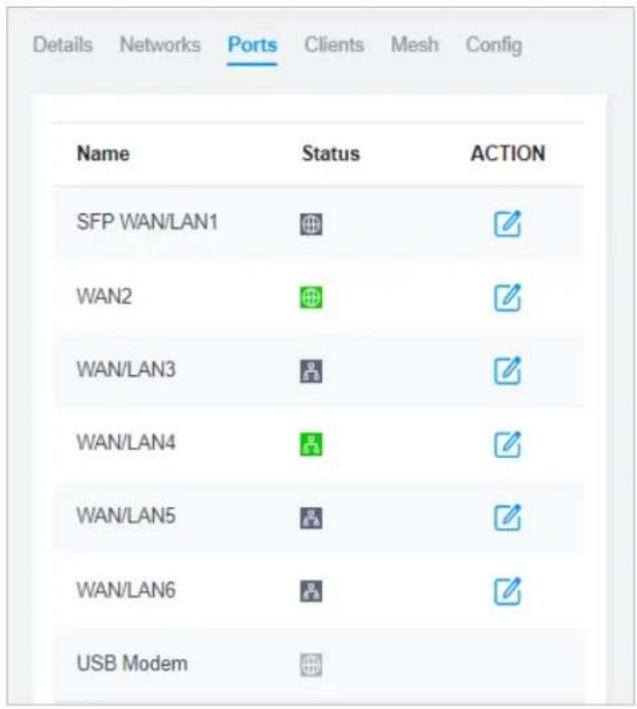Screen dimensions: 637x709
Task: Select the WAN/LAN6 port name
Action: (x=126, y=590)
